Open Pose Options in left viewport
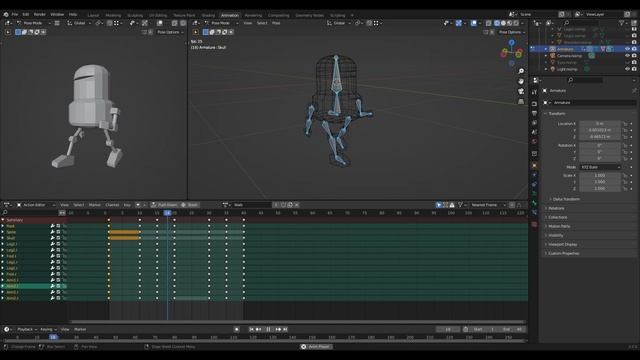 tap(169, 32)
